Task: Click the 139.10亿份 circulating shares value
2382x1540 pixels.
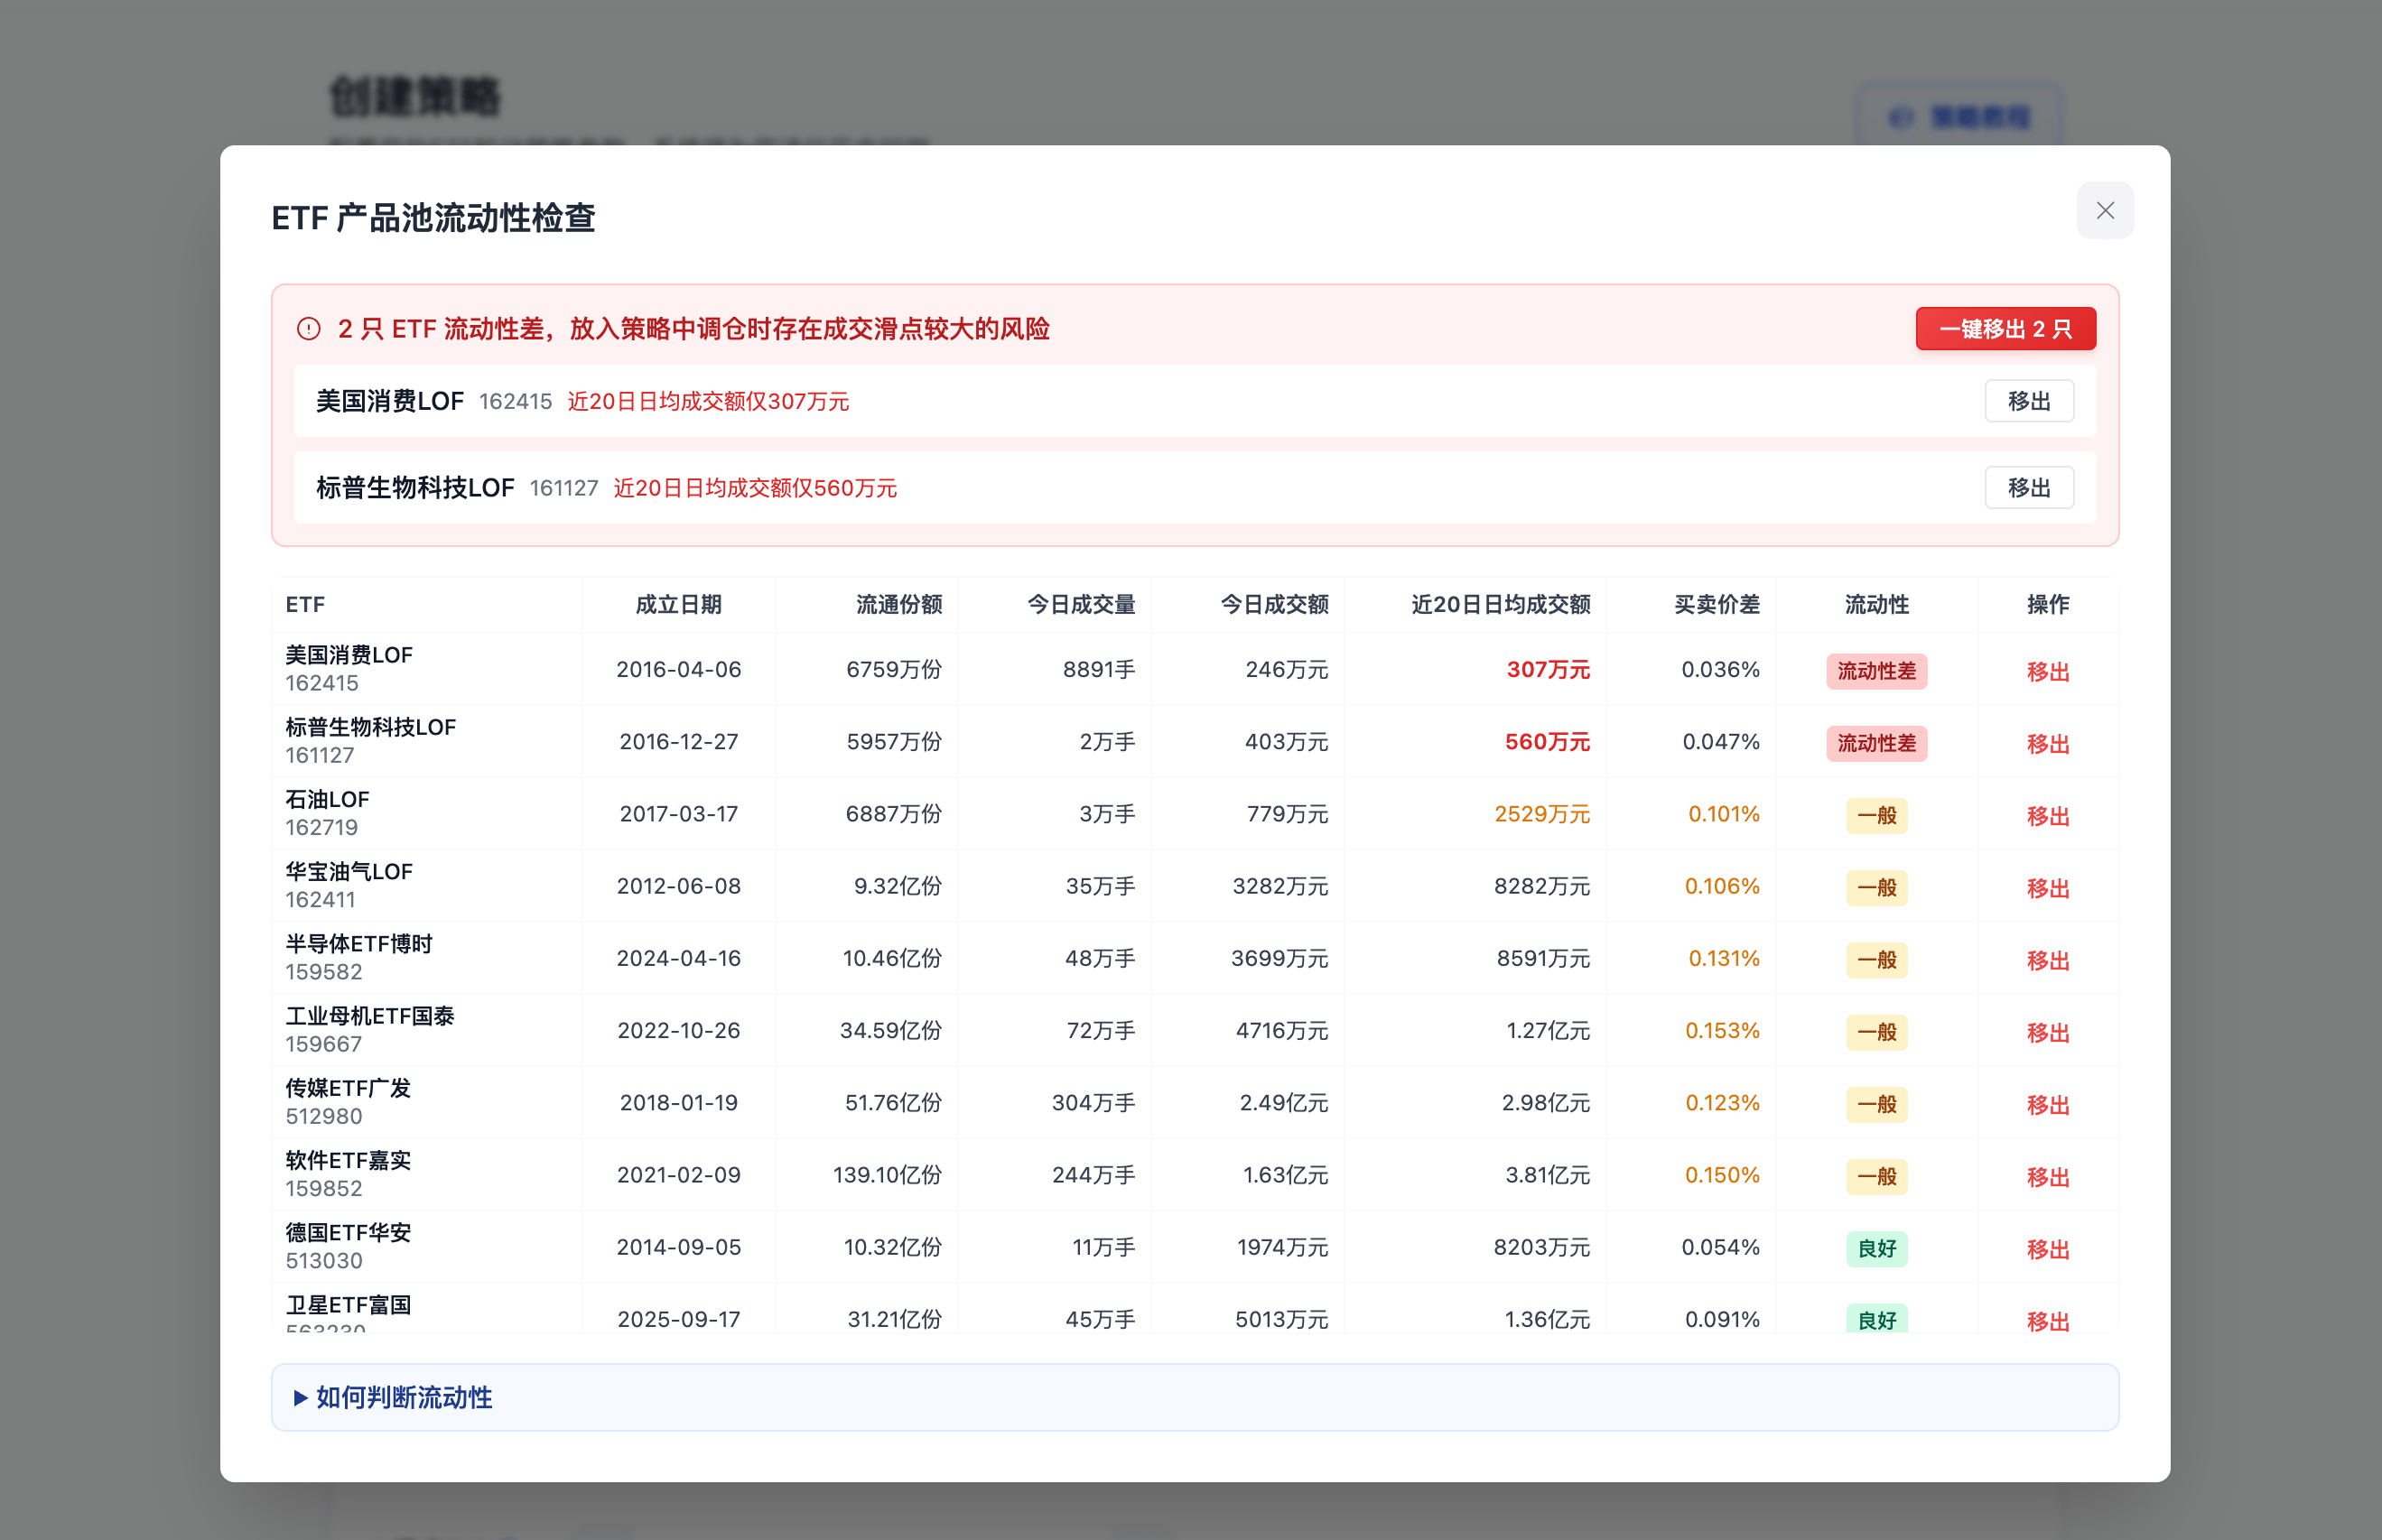Action: tap(887, 1174)
